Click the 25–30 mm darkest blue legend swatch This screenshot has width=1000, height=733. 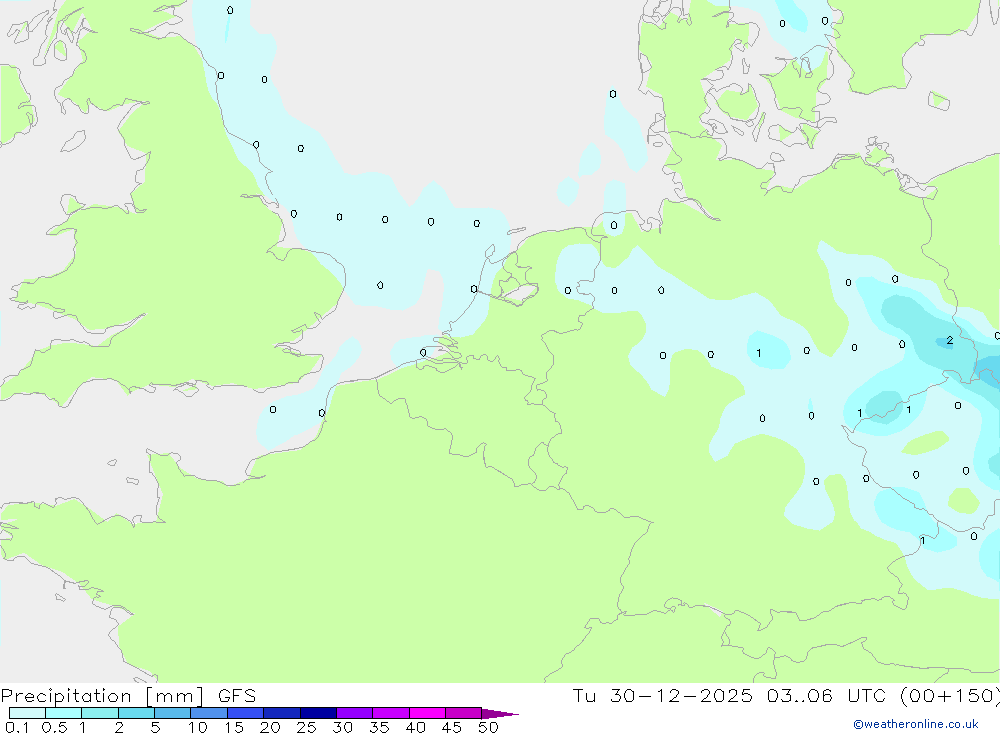click(x=318, y=713)
